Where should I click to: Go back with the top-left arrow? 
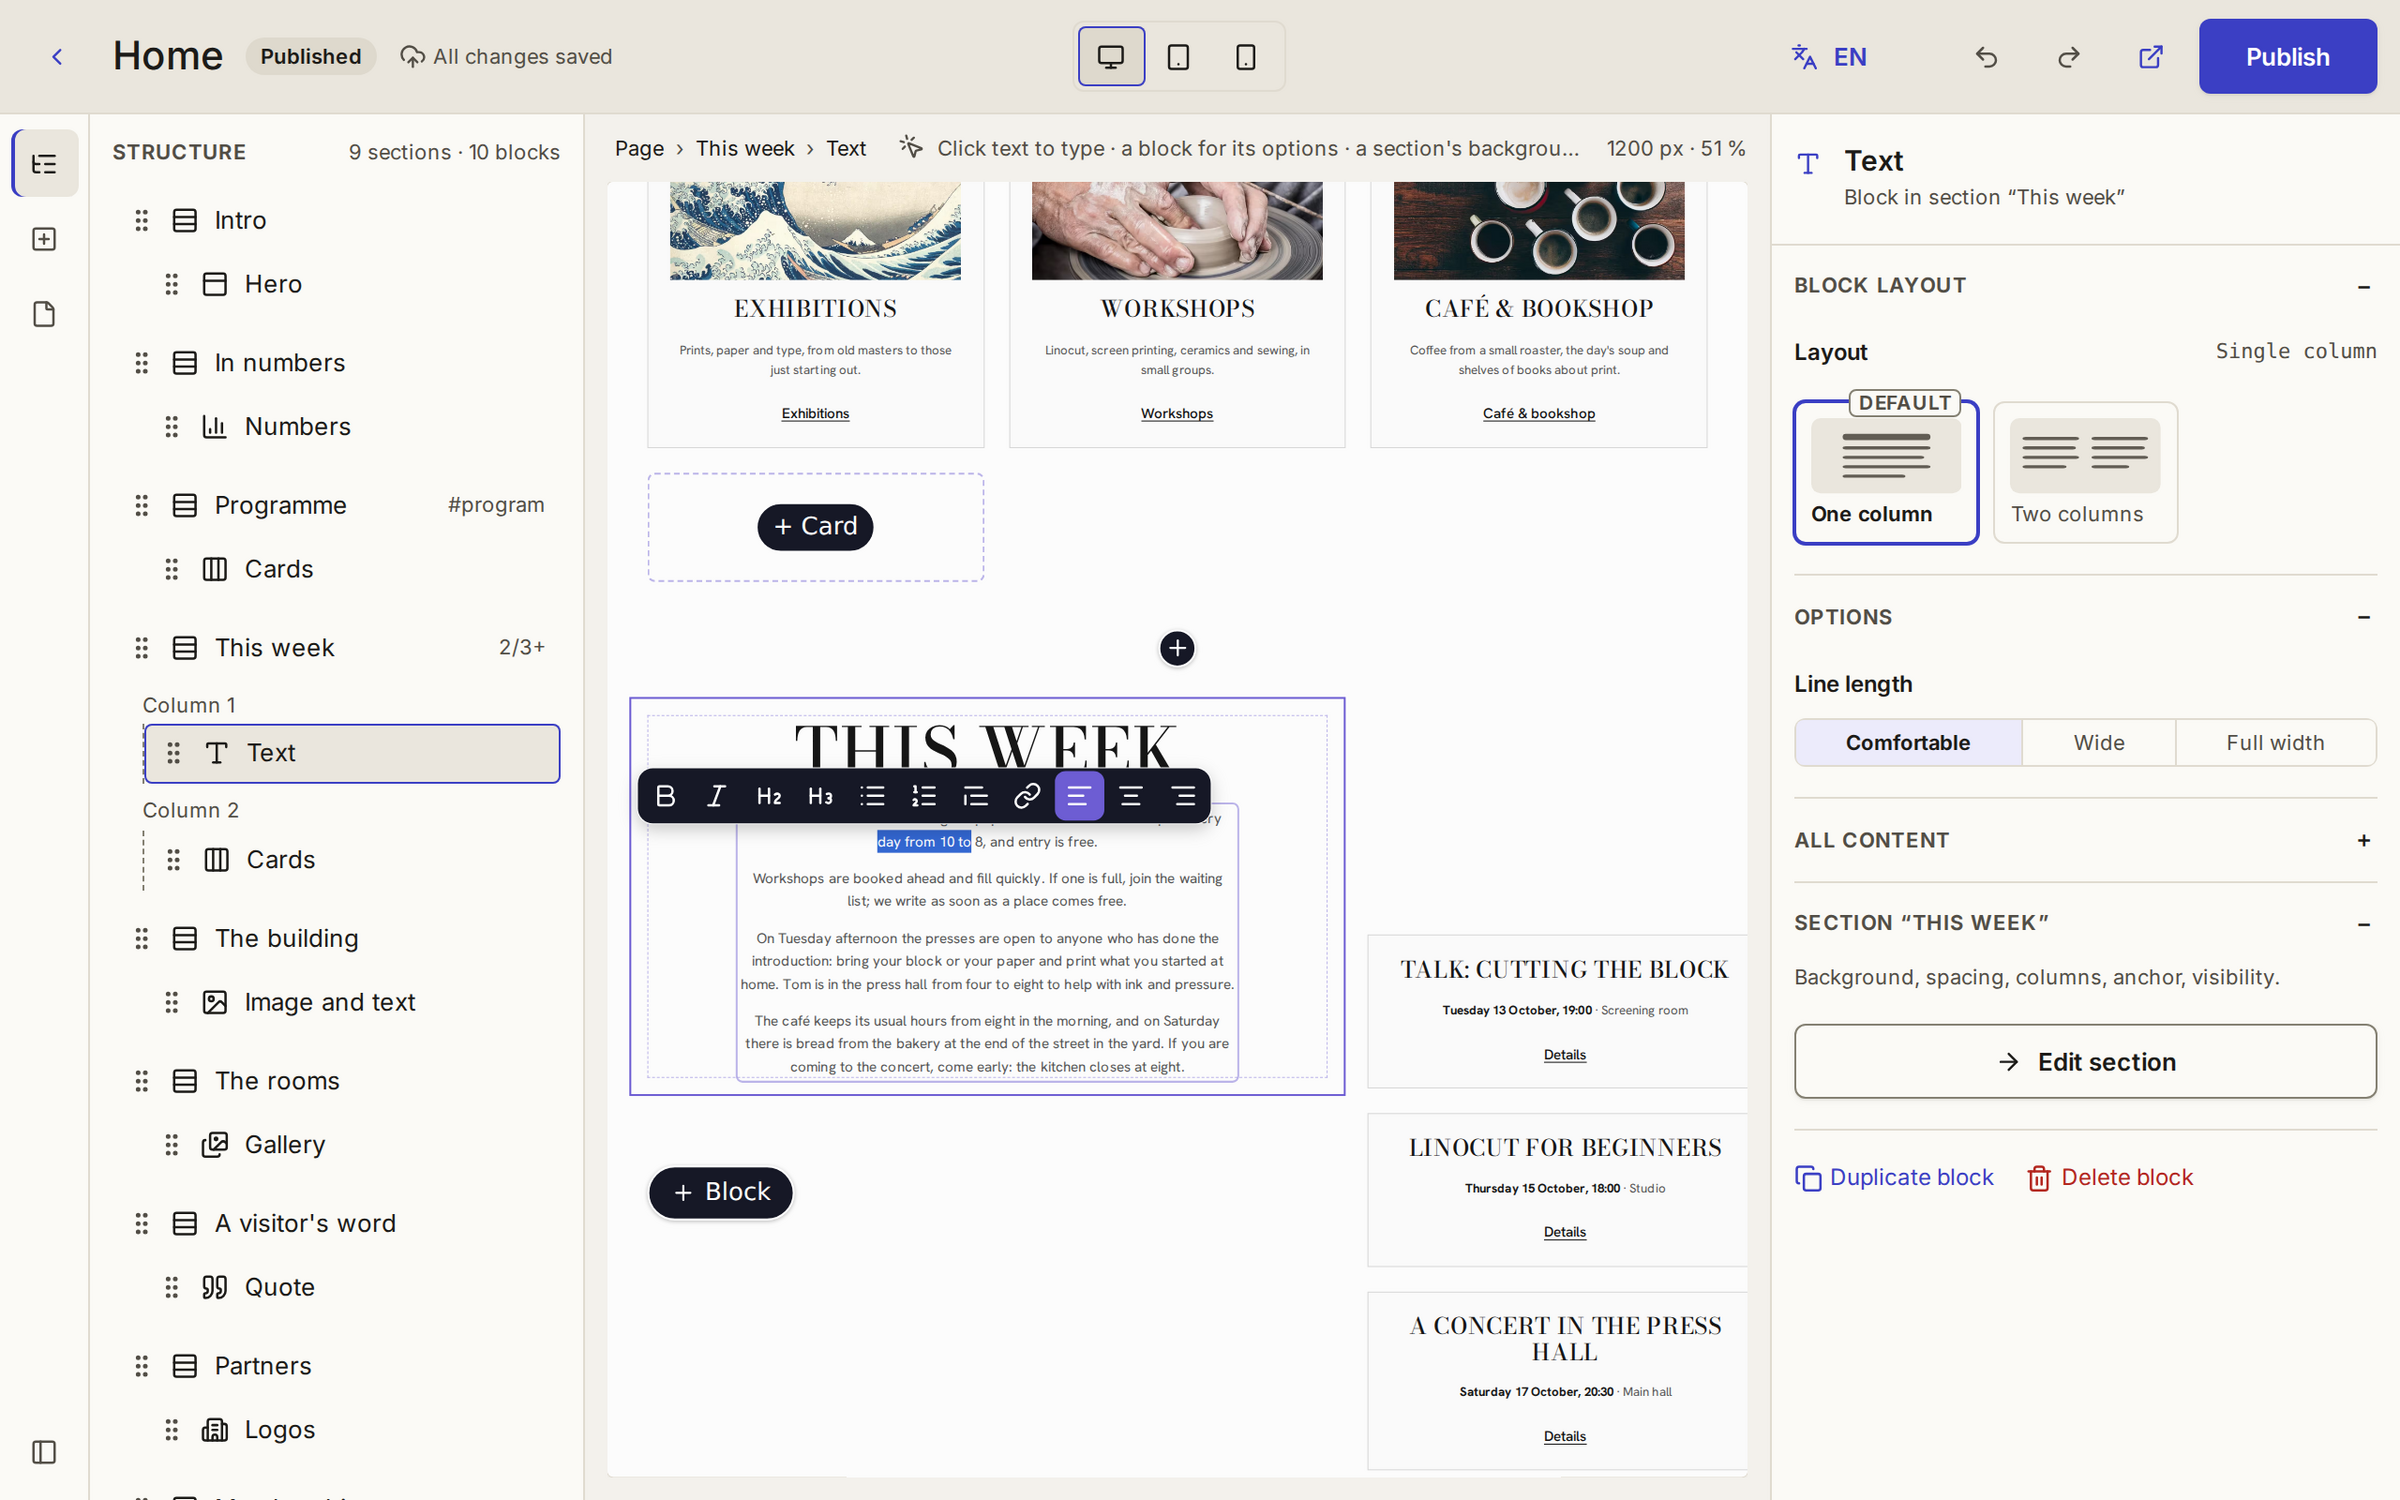(57, 57)
